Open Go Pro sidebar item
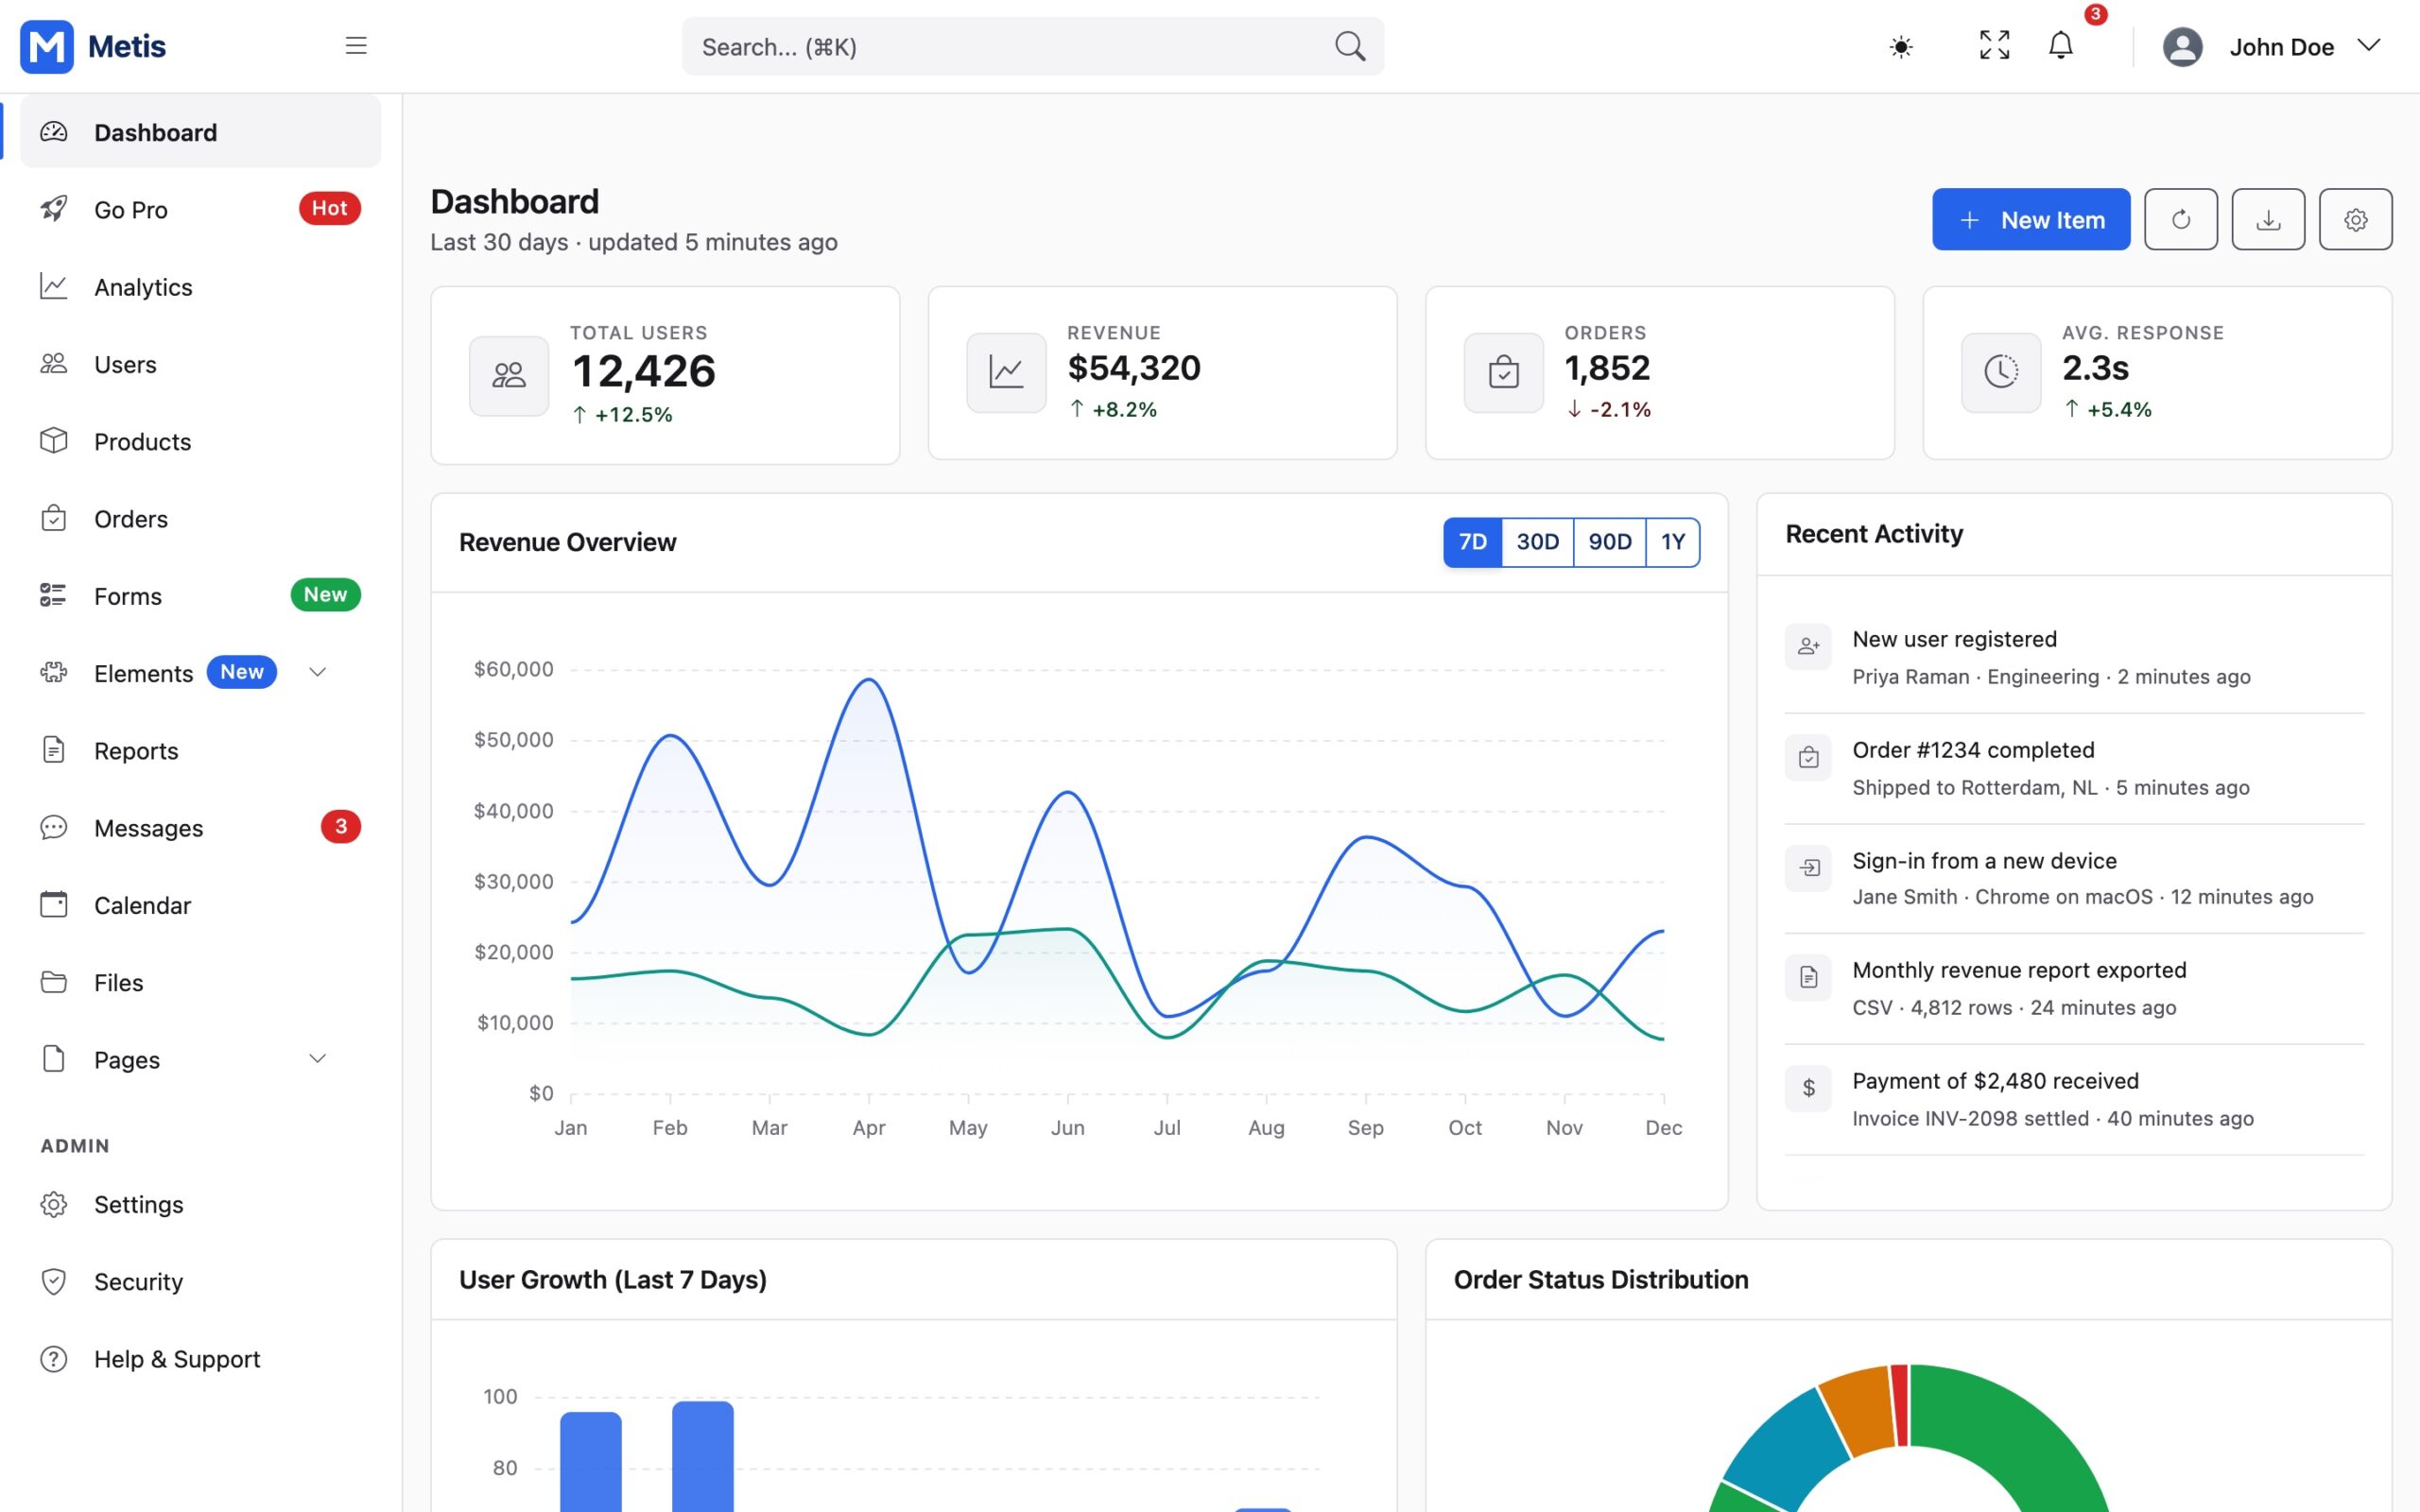 click(200, 209)
